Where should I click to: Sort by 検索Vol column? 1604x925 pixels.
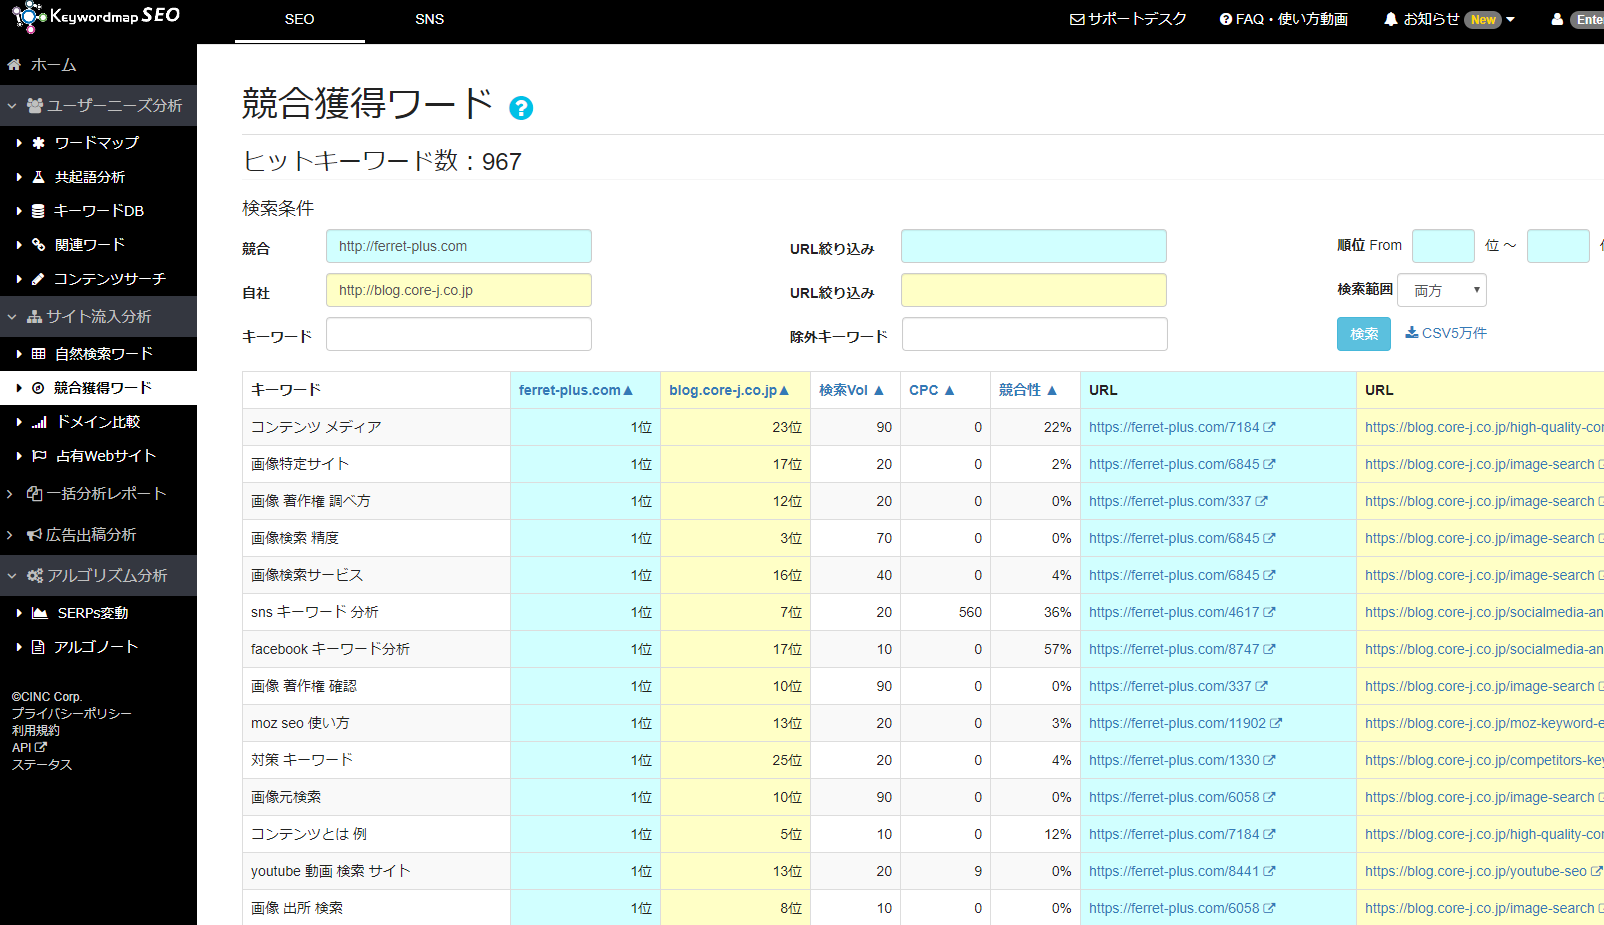pyautogui.click(x=851, y=390)
